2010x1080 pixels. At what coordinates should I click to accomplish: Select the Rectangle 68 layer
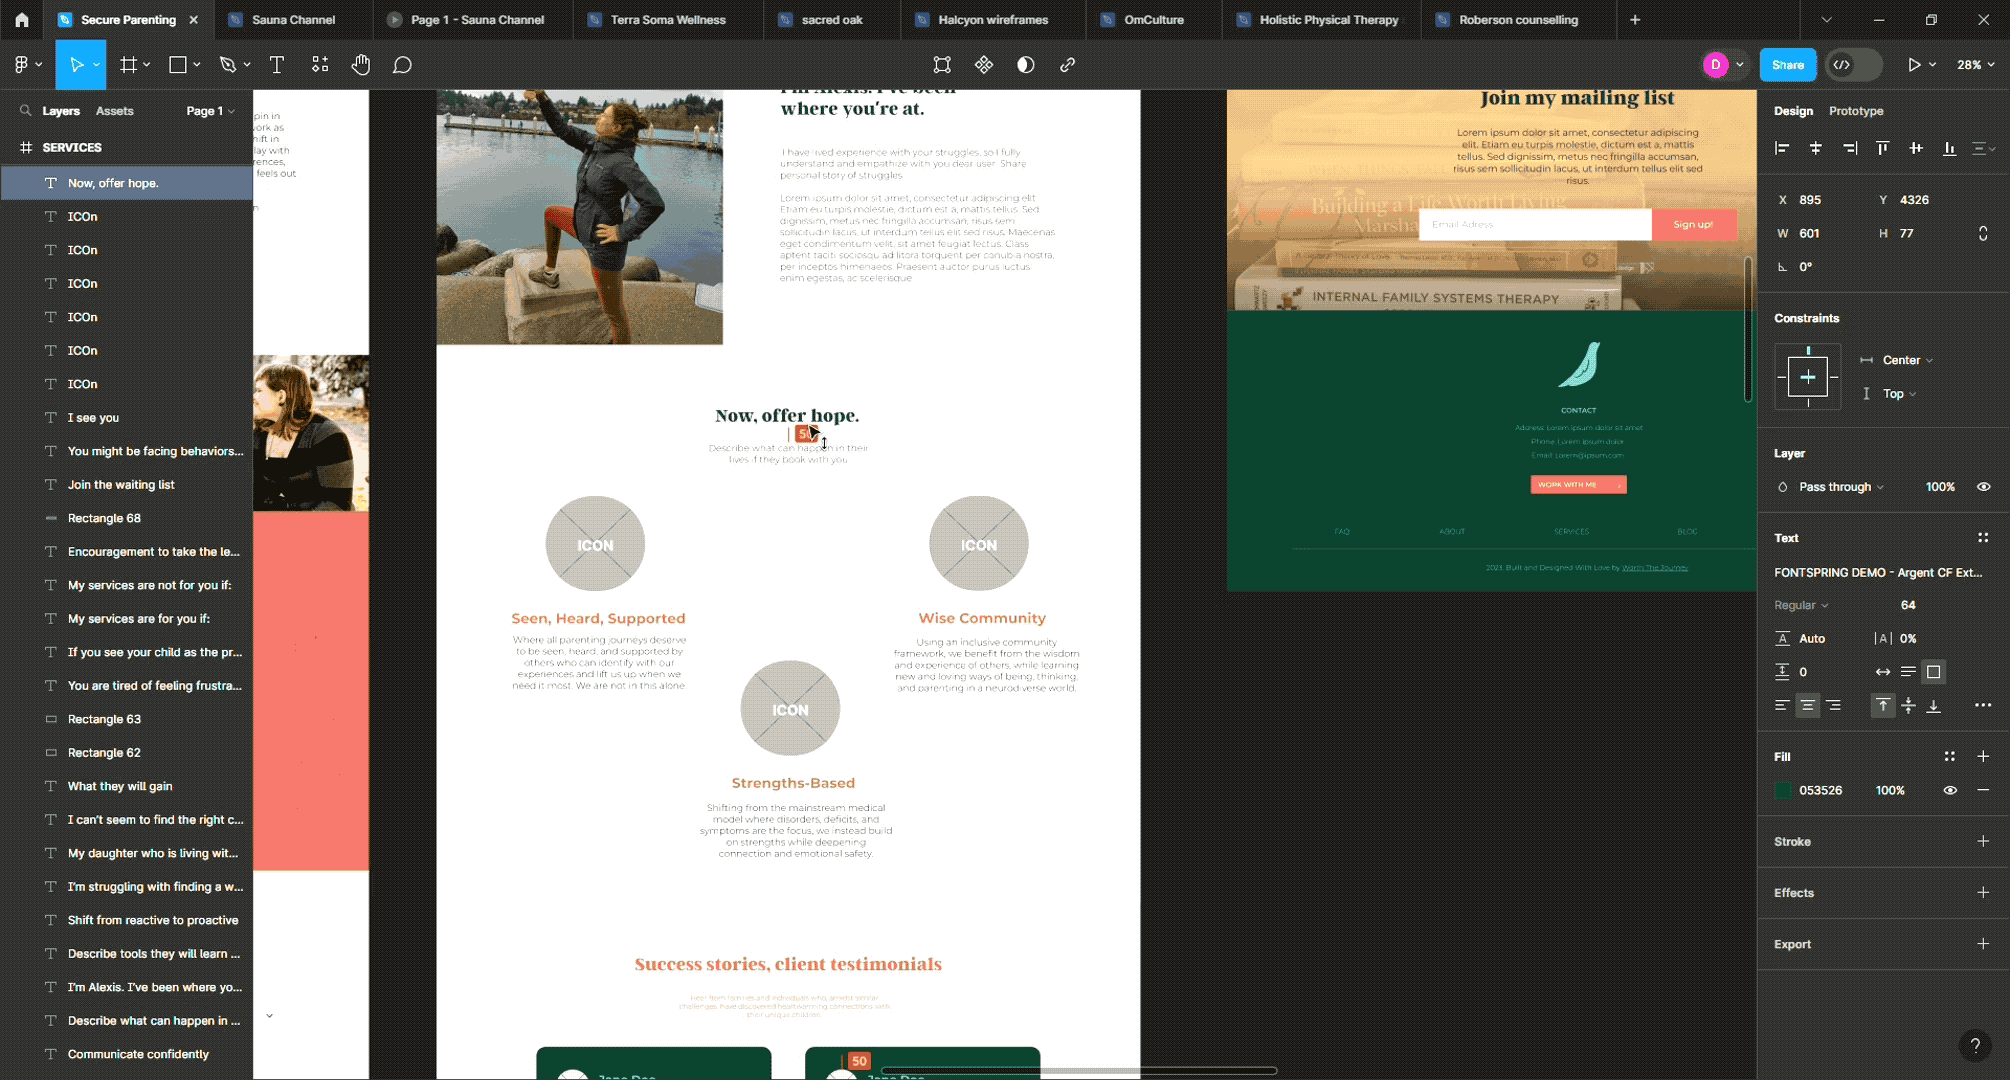click(x=104, y=518)
